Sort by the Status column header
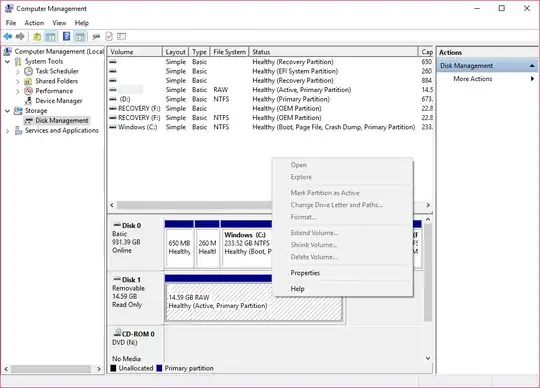The image size is (540, 388). (x=333, y=52)
